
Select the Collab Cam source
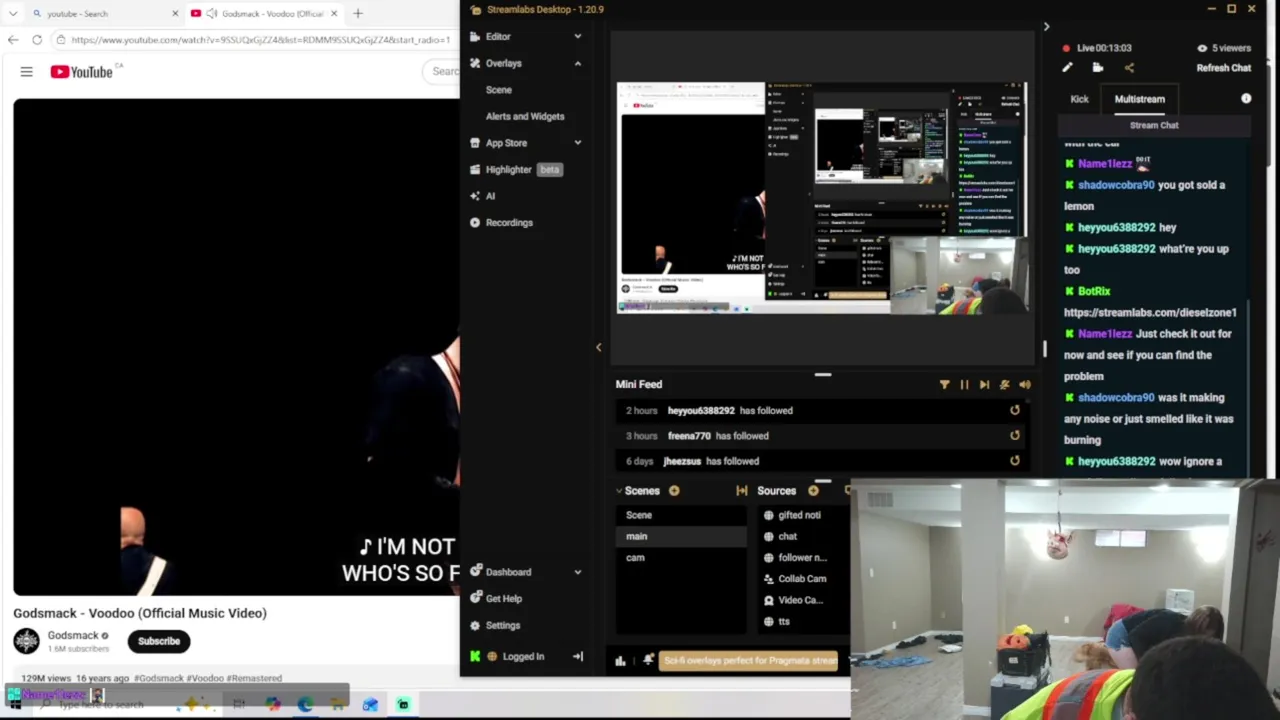pyautogui.click(x=801, y=579)
